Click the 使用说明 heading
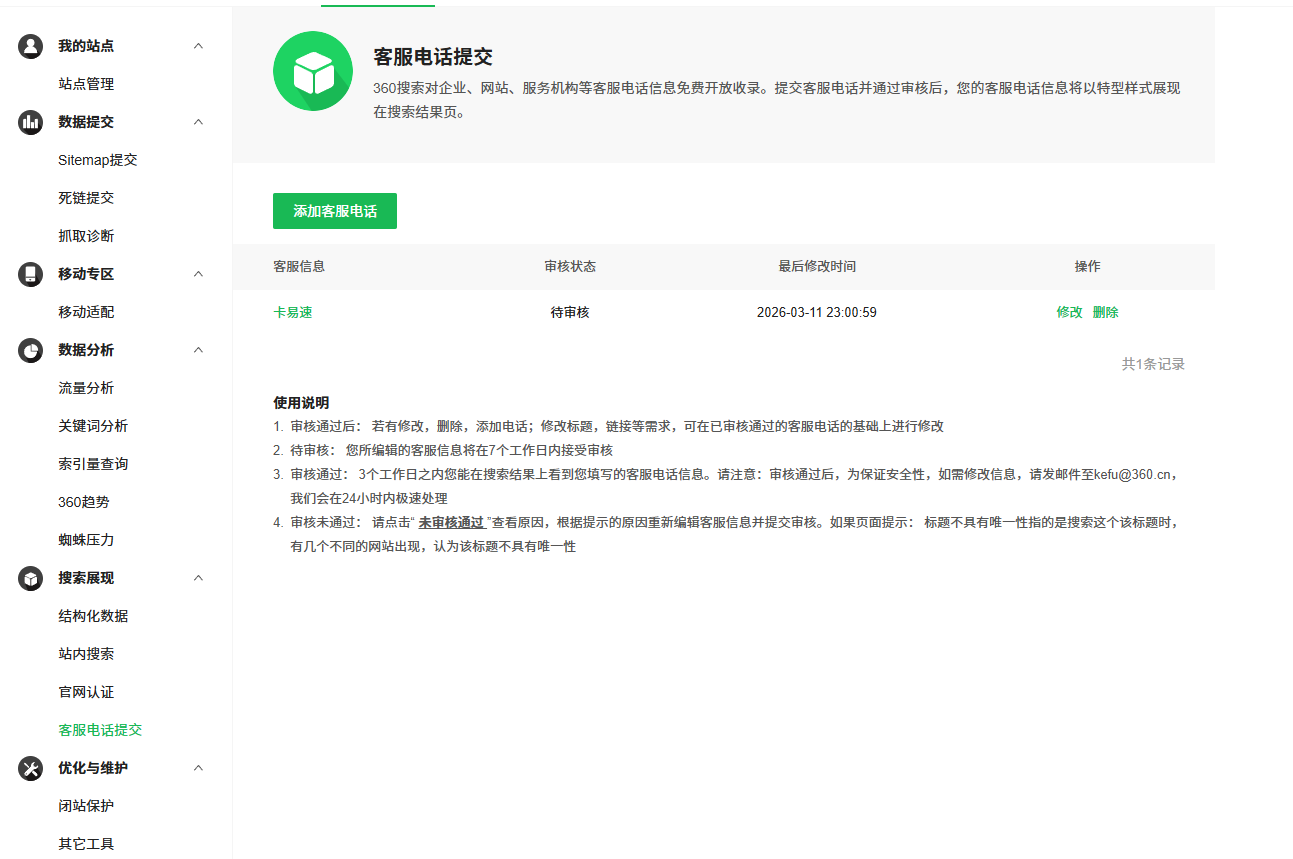Viewport: 1293px width, 859px height. pyautogui.click(x=301, y=403)
